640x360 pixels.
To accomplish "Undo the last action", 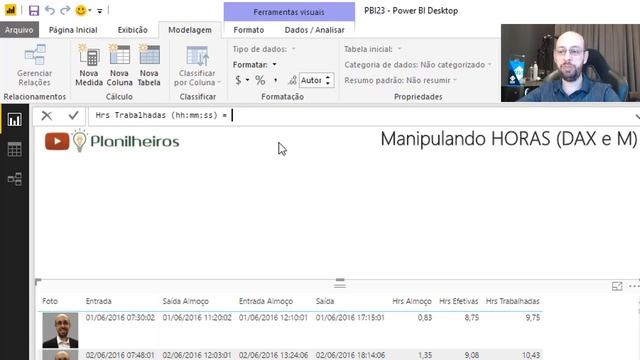I will (x=49, y=10).
